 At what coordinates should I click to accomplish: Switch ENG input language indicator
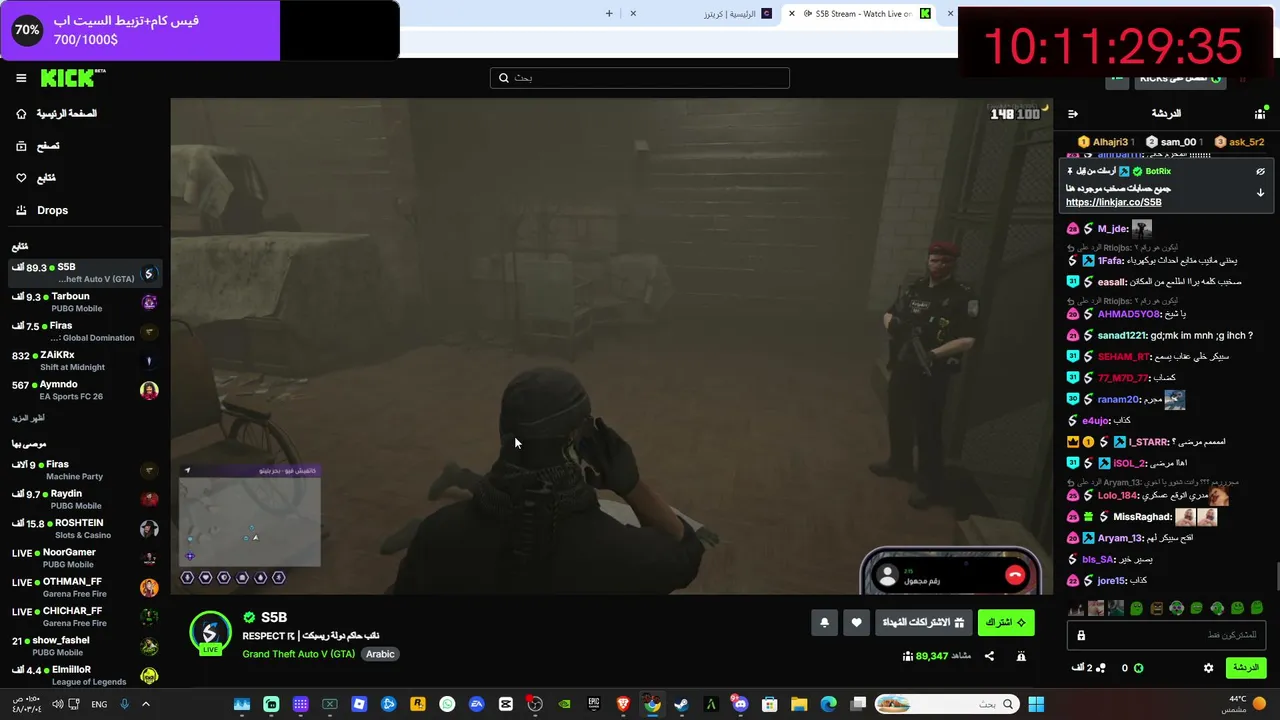click(99, 704)
